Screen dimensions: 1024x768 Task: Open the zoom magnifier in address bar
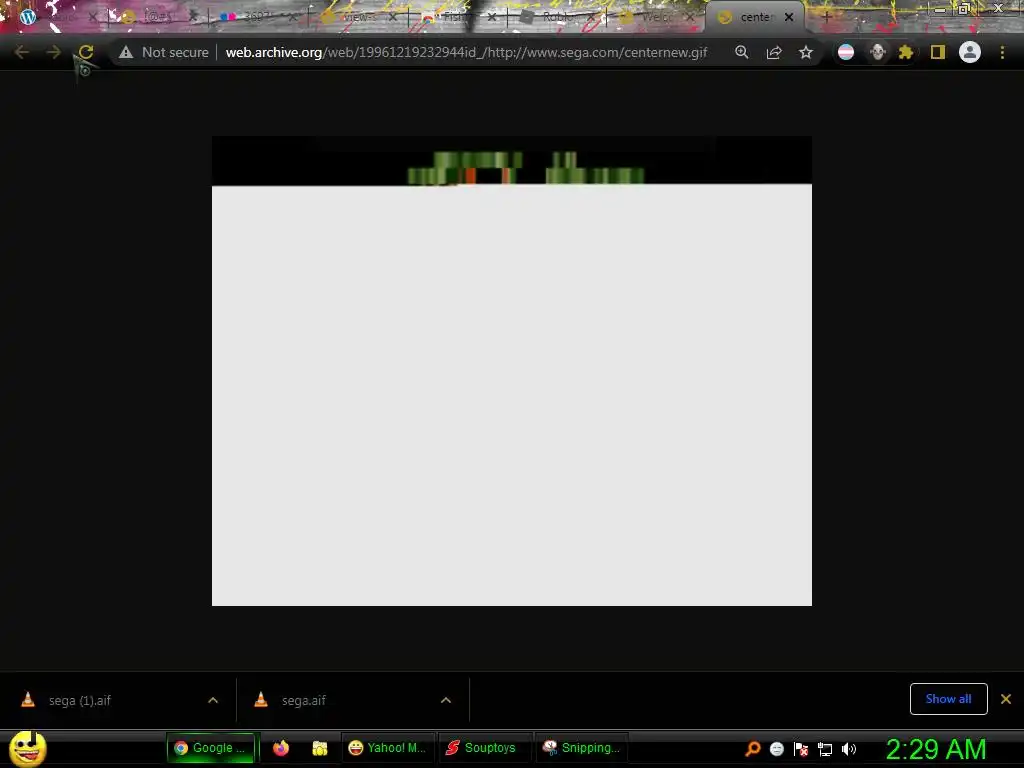click(741, 52)
